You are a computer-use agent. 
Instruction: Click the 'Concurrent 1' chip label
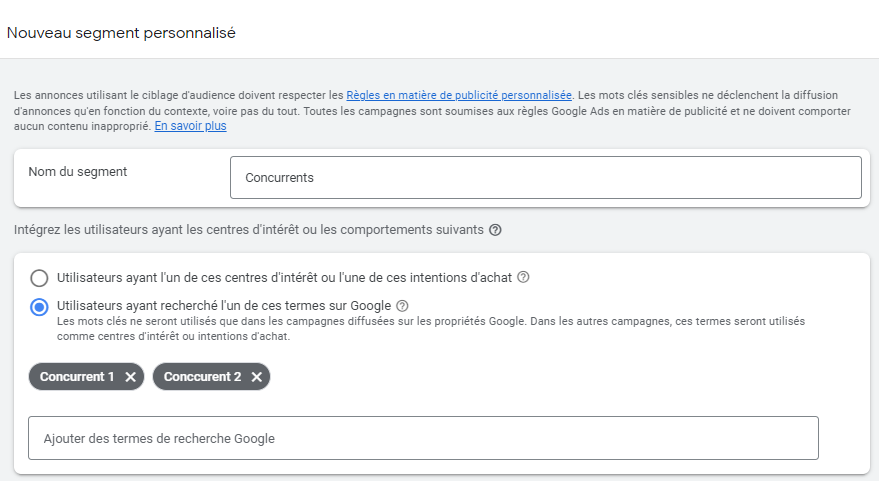77,377
